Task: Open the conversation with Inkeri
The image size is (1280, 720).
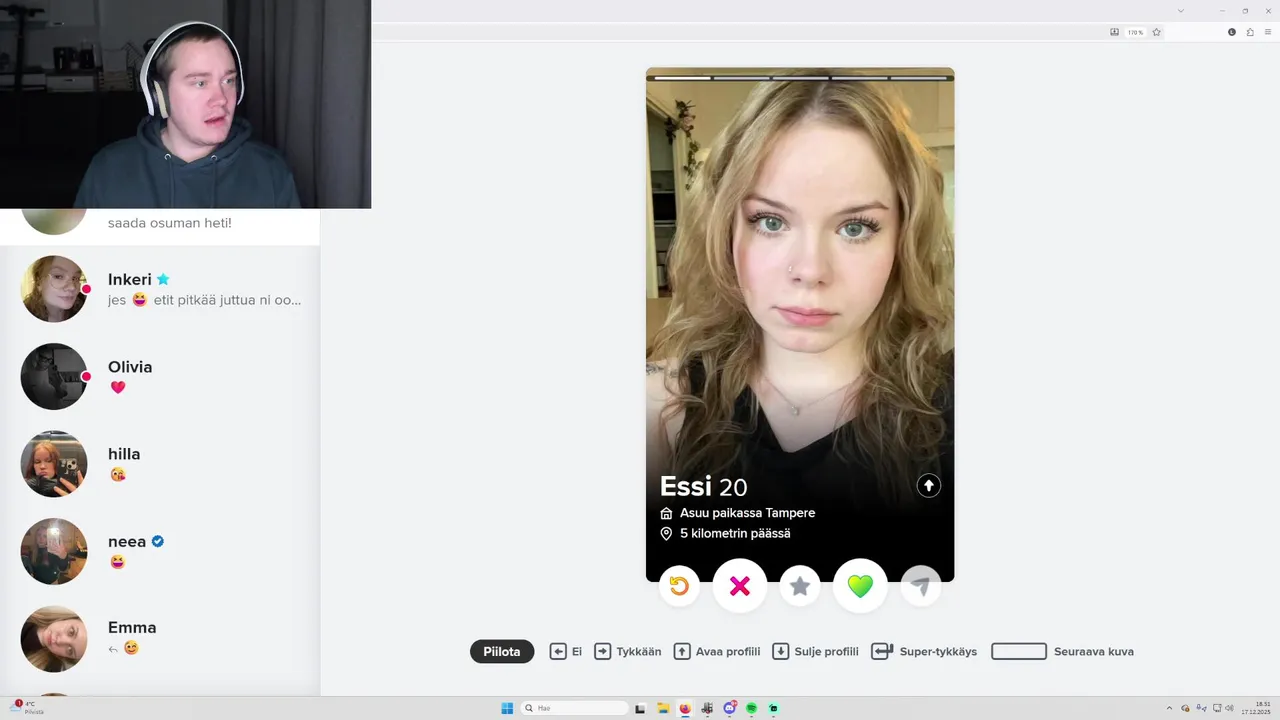Action: point(160,289)
